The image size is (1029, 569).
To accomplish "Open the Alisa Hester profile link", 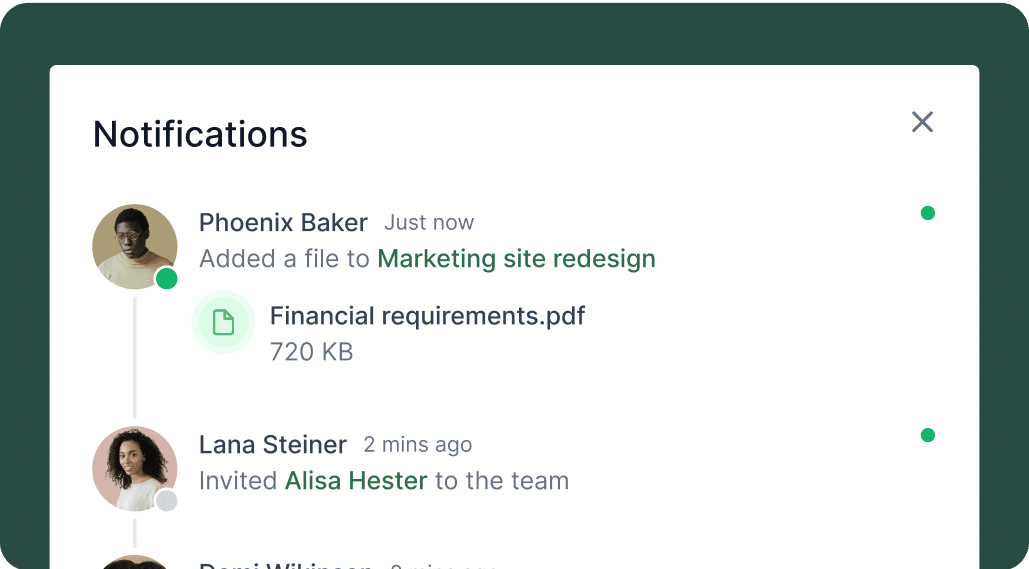I will click(356, 480).
